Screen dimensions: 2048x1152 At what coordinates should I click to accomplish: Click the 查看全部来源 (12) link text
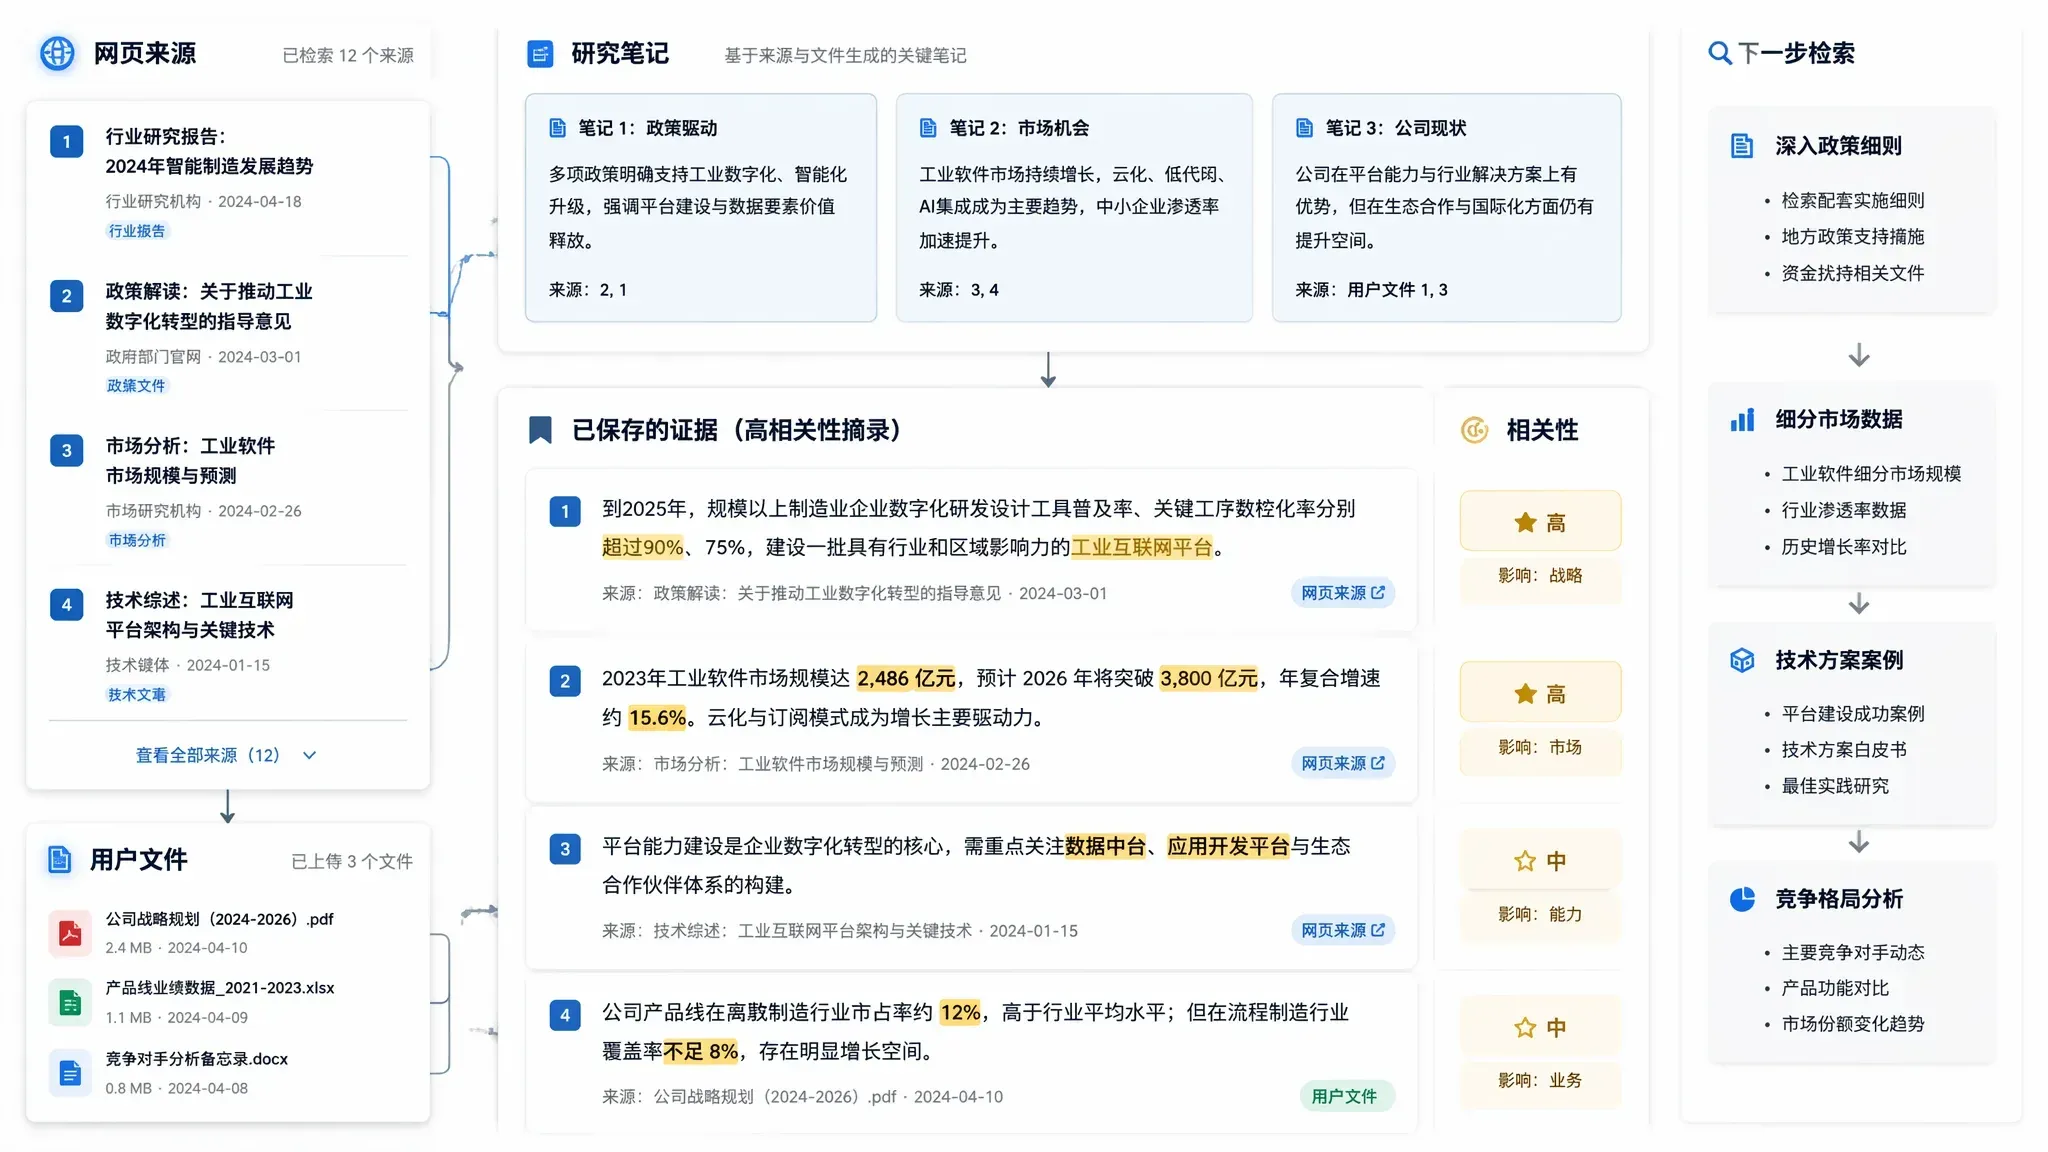tap(208, 755)
